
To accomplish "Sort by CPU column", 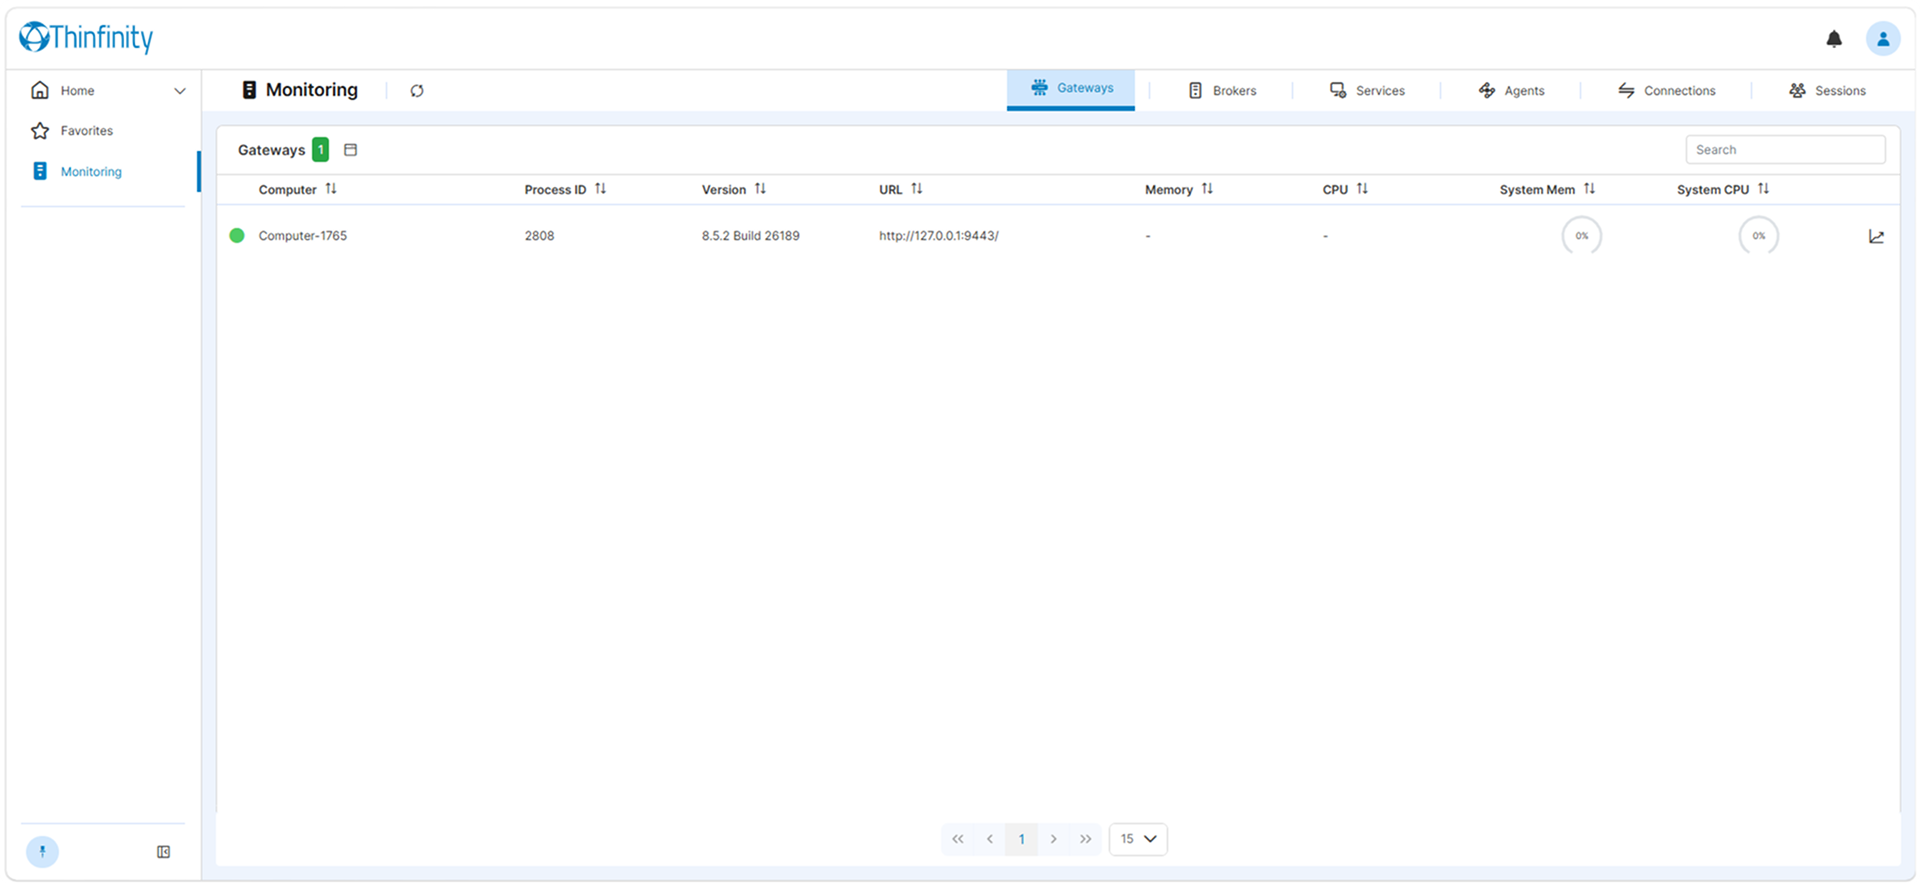I will pos(1362,189).
